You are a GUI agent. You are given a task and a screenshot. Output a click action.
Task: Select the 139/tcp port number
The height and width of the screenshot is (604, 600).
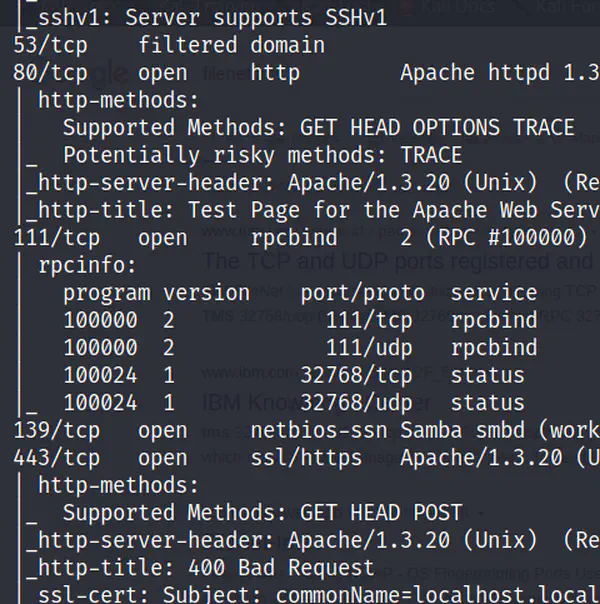coord(56,430)
